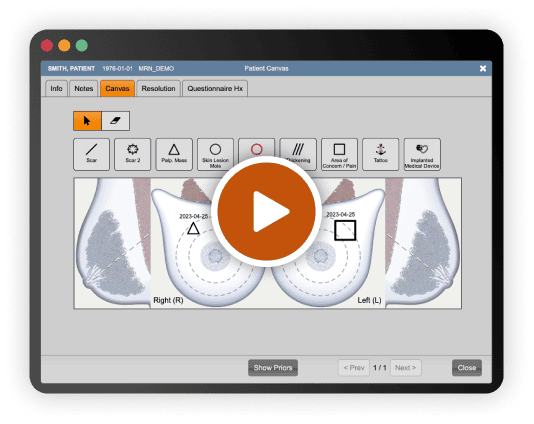Screen dimensions: 534x424
Task: Open the Info tab
Action: click(56, 89)
